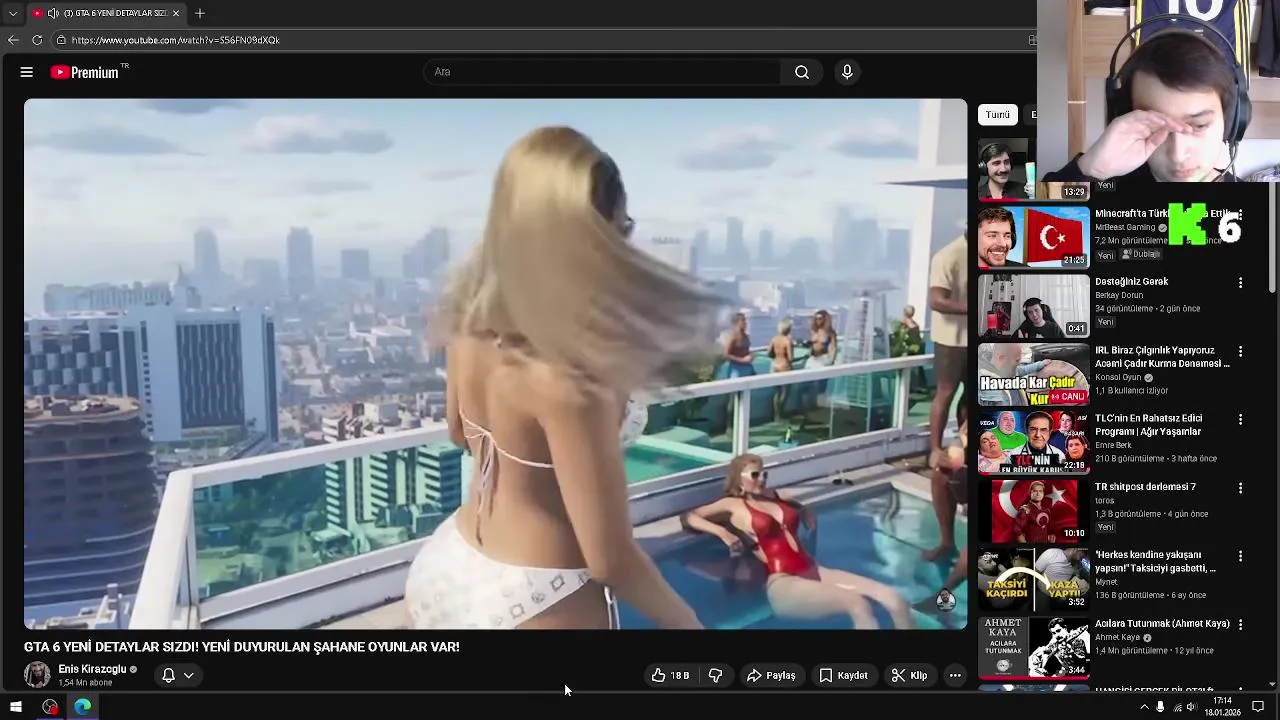Share the video with Paylaş
1280x720 pixels.
(771, 676)
